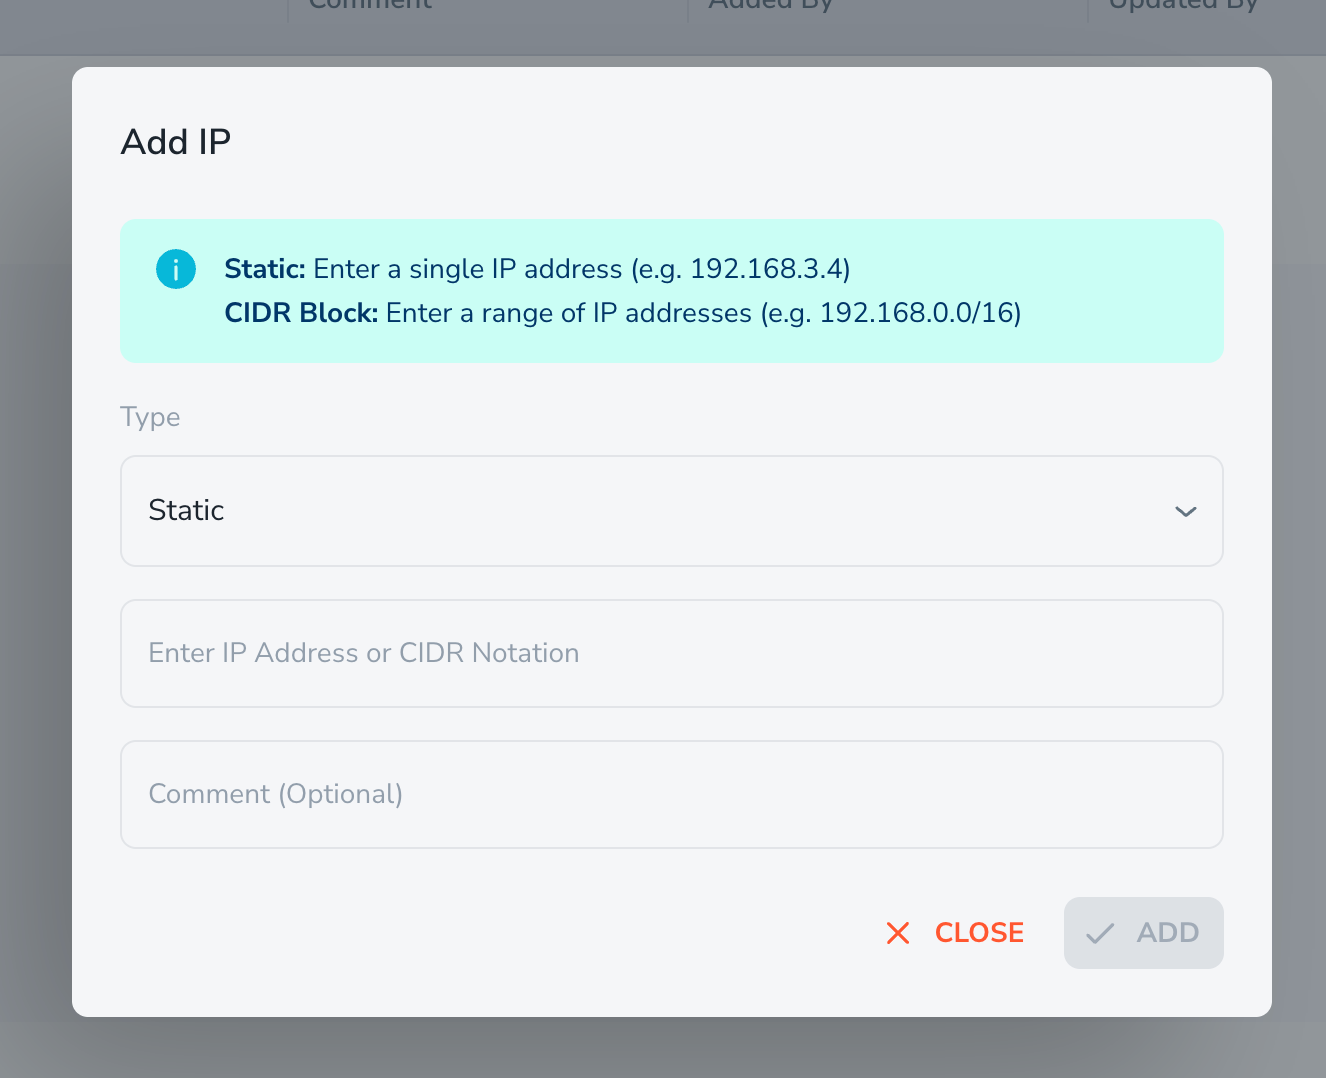
Task: Click the dimmed backdrop below the dialog
Action: pos(663,1048)
